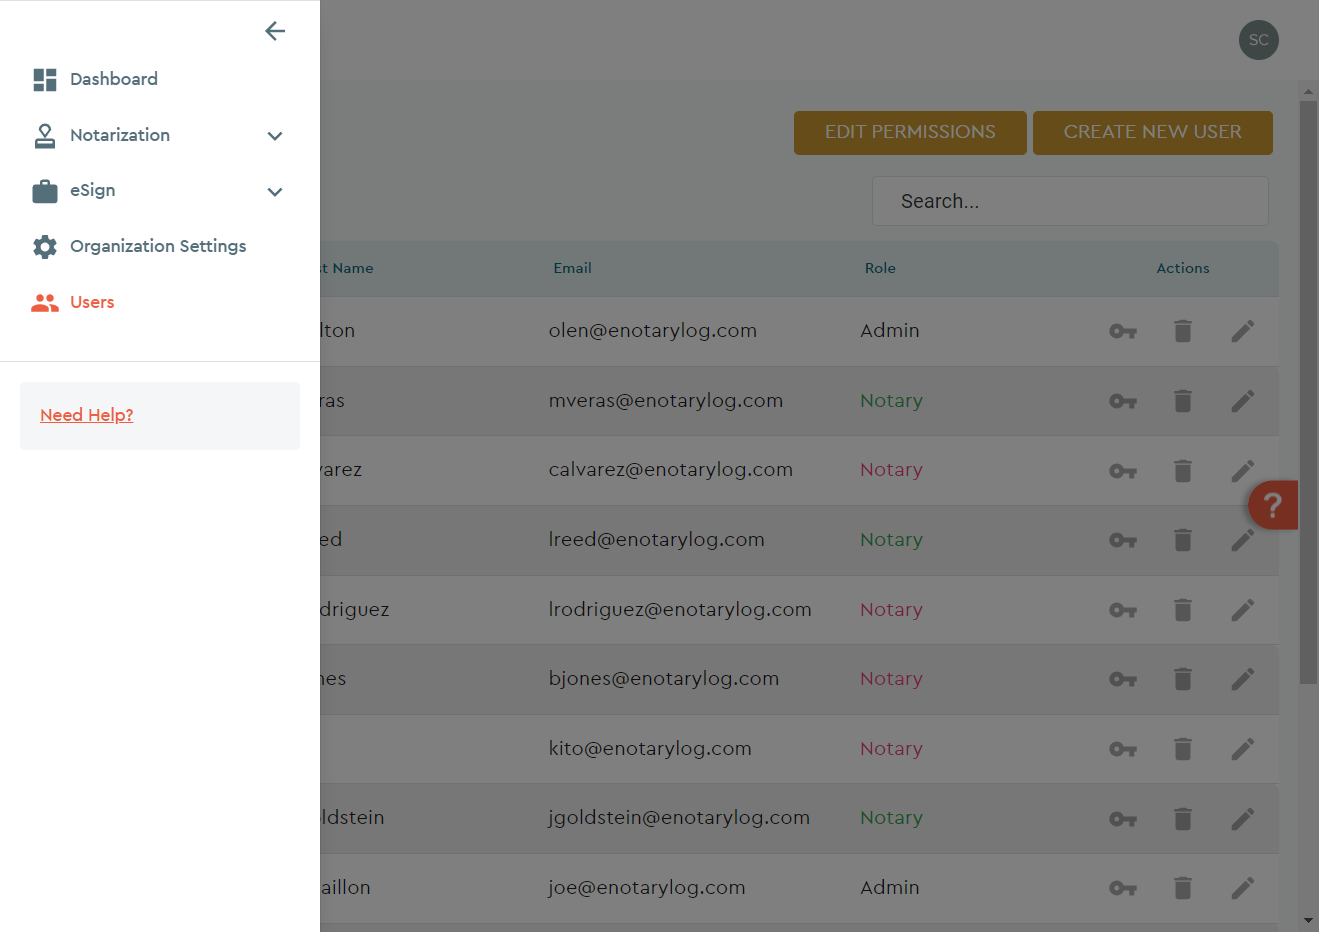
Task: Click the EDIT PERMISSIONS button
Action: click(x=910, y=133)
